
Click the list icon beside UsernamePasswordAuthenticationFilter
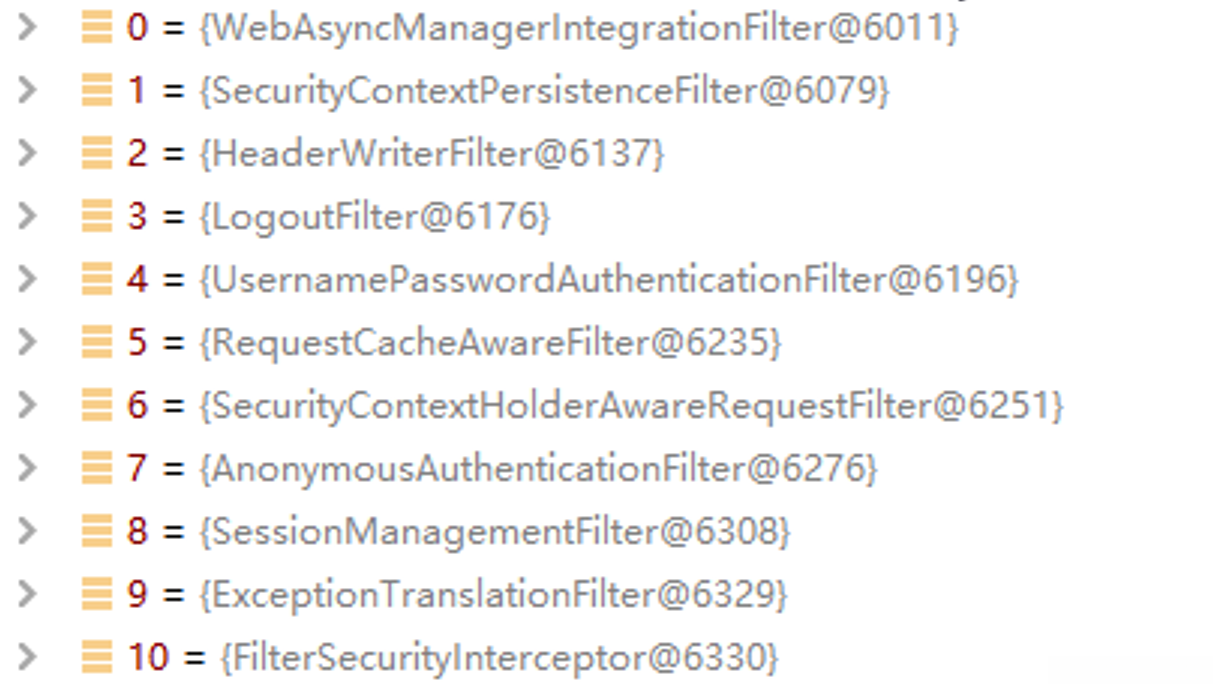pos(97,280)
